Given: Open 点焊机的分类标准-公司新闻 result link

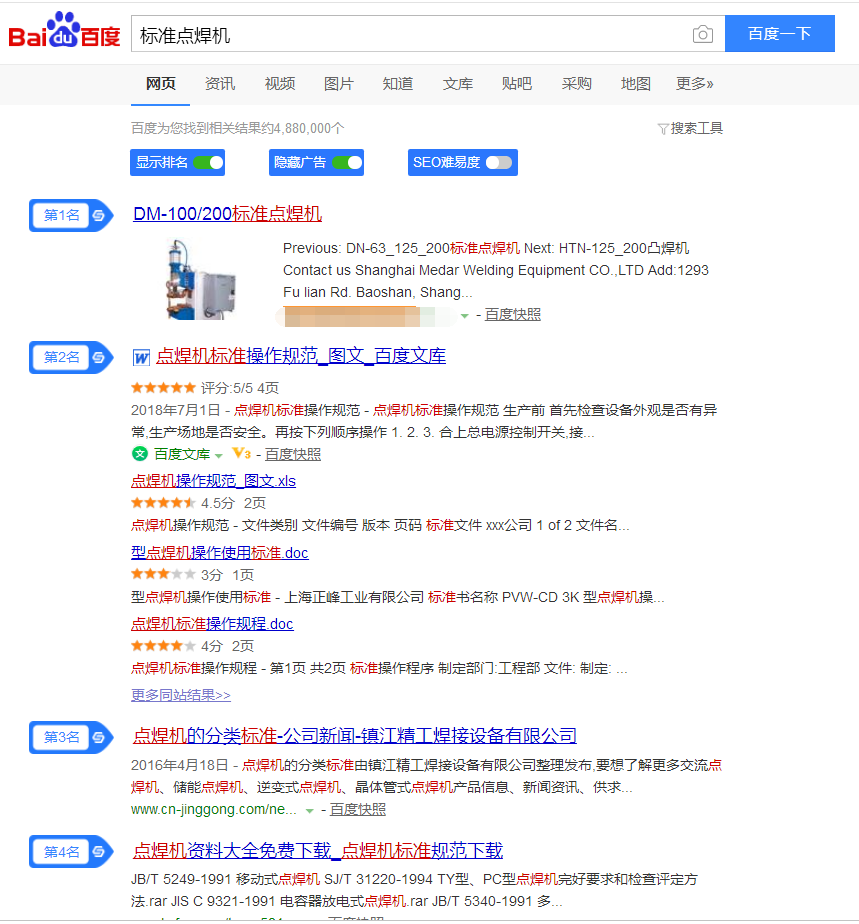Looking at the screenshot, I should [x=355, y=735].
